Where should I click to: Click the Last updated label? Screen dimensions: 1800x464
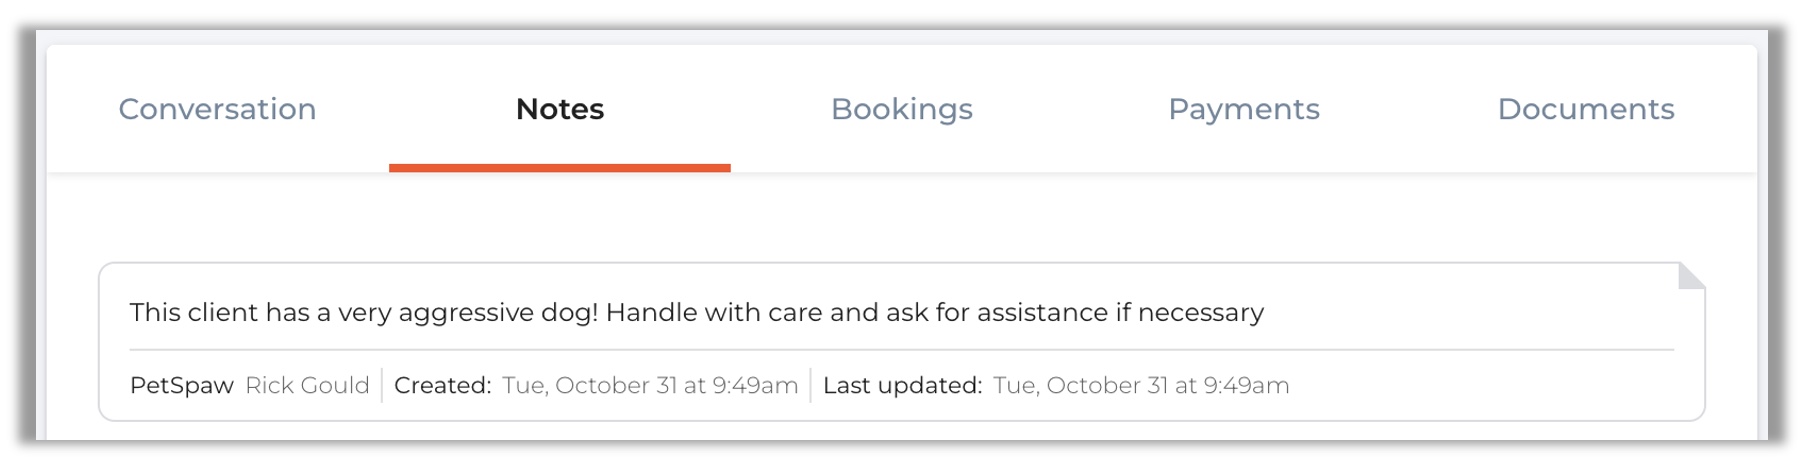tap(902, 386)
